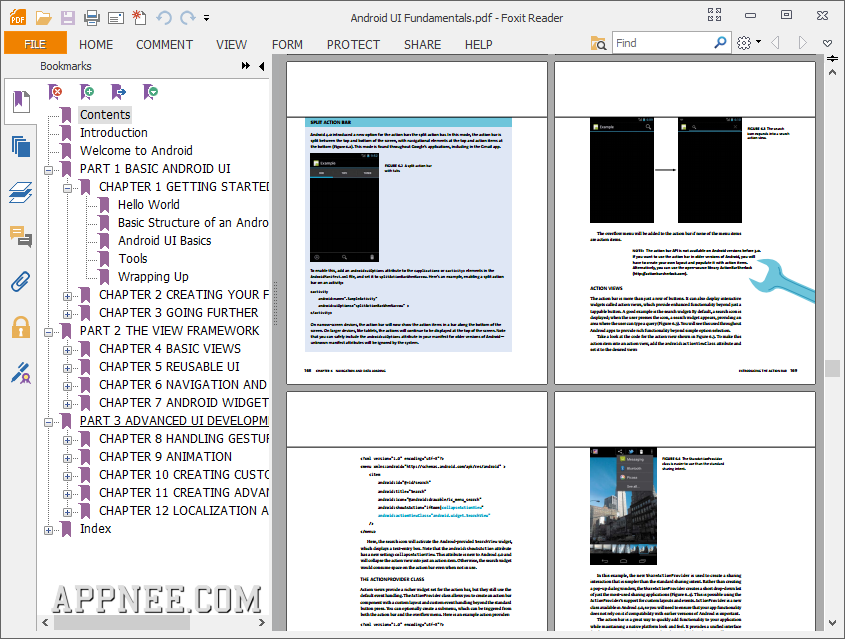The height and width of the screenshot is (639, 845).
Task: Open the Bookmarks panel sidebar icon
Action: tap(21, 101)
